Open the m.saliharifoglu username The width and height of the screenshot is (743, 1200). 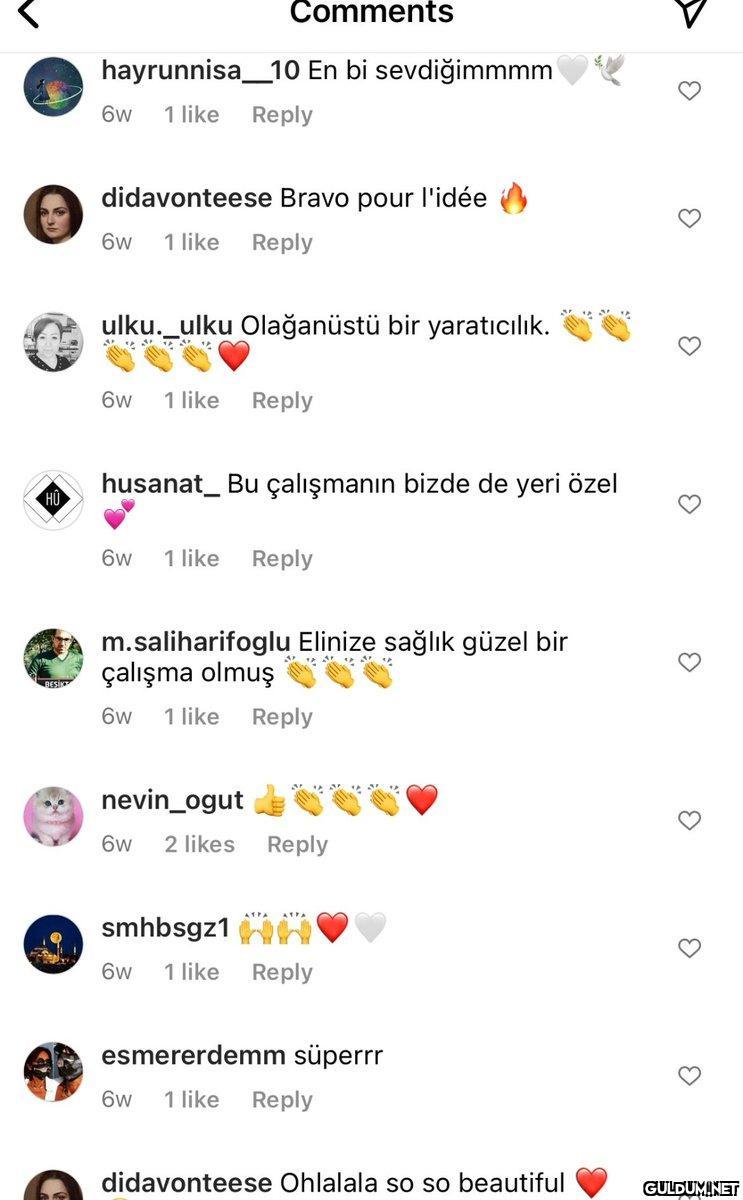pyautogui.click(x=196, y=642)
